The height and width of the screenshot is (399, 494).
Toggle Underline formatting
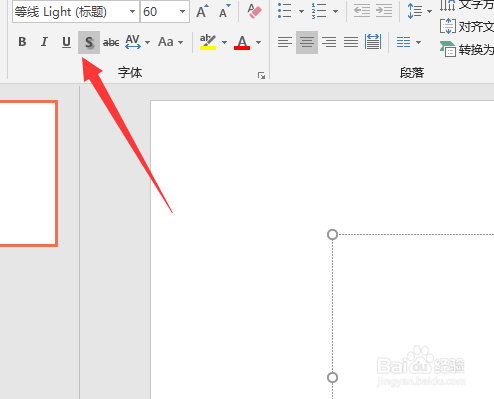click(x=66, y=42)
